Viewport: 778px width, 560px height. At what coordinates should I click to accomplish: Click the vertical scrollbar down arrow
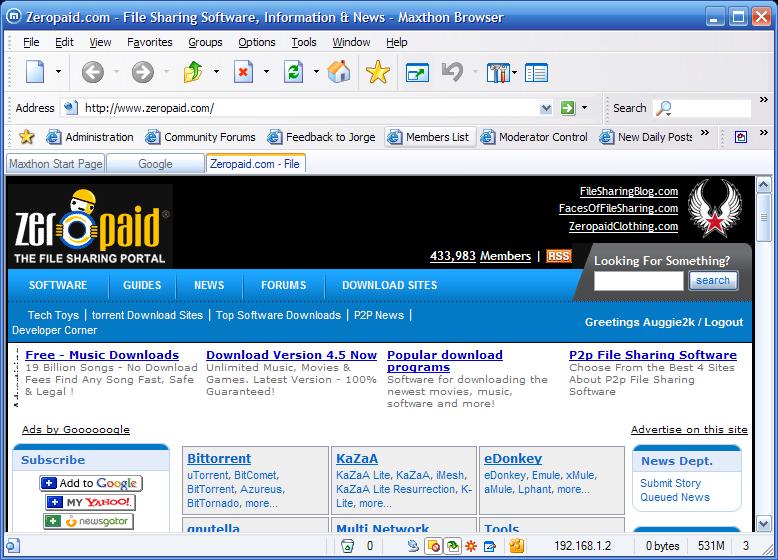tap(764, 523)
